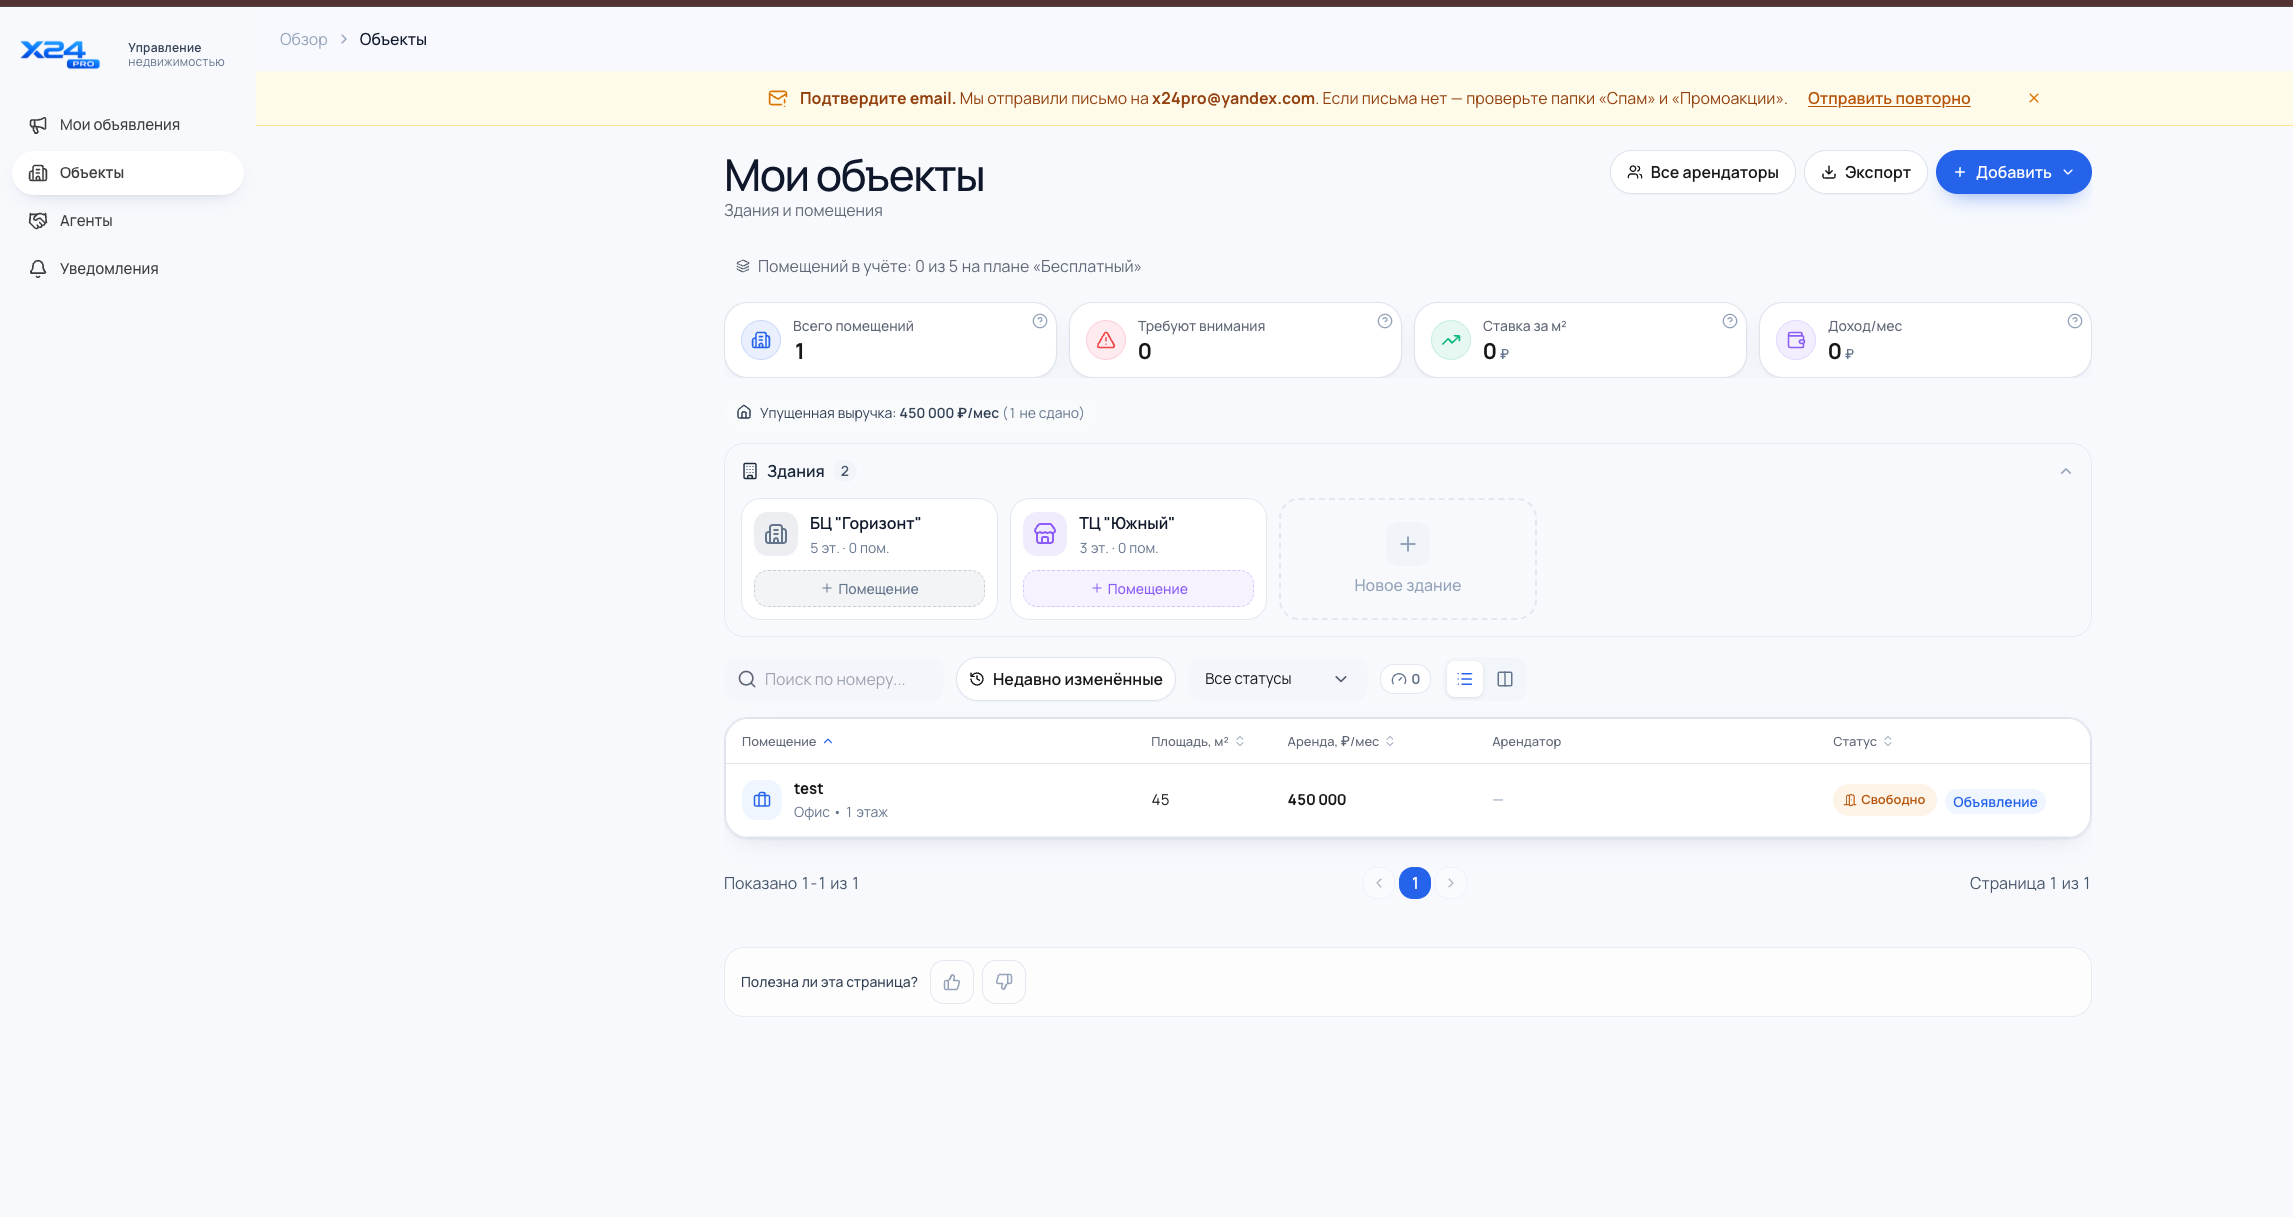Toggle Недавно изменённые filter
This screenshot has height=1217, width=2293.
(1065, 679)
